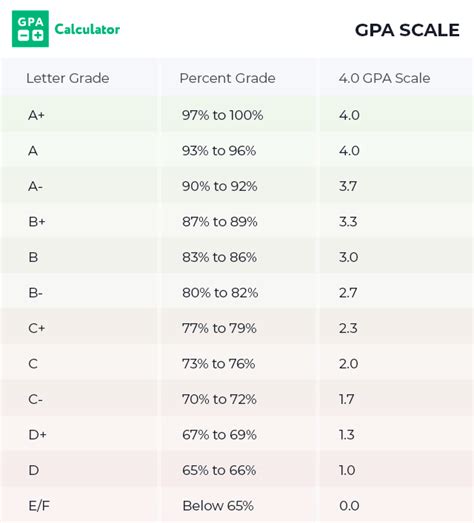The image size is (474, 523).
Task: Select the 4.0 GPA Scale column header
Action: pos(384,78)
